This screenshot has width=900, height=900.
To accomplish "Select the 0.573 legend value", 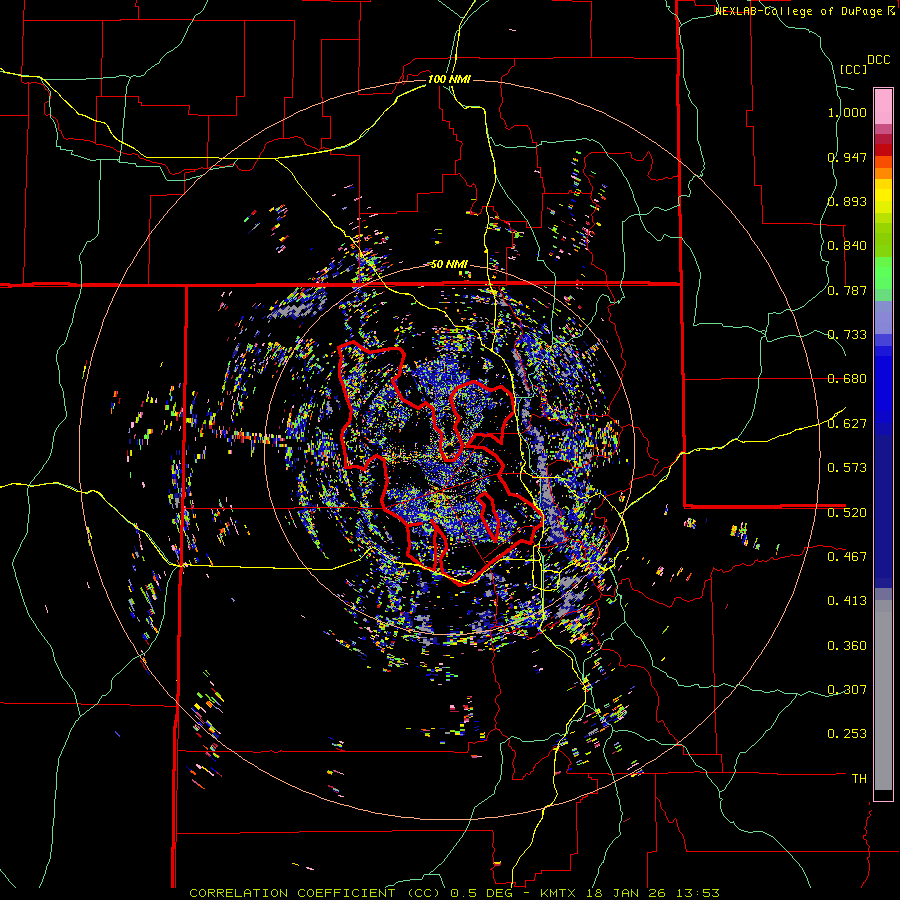I will click(847, 468).
